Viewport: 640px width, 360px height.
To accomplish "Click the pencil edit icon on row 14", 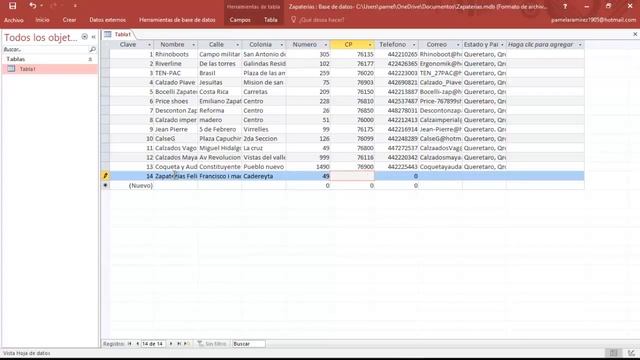I will click(x=105, y=176).
